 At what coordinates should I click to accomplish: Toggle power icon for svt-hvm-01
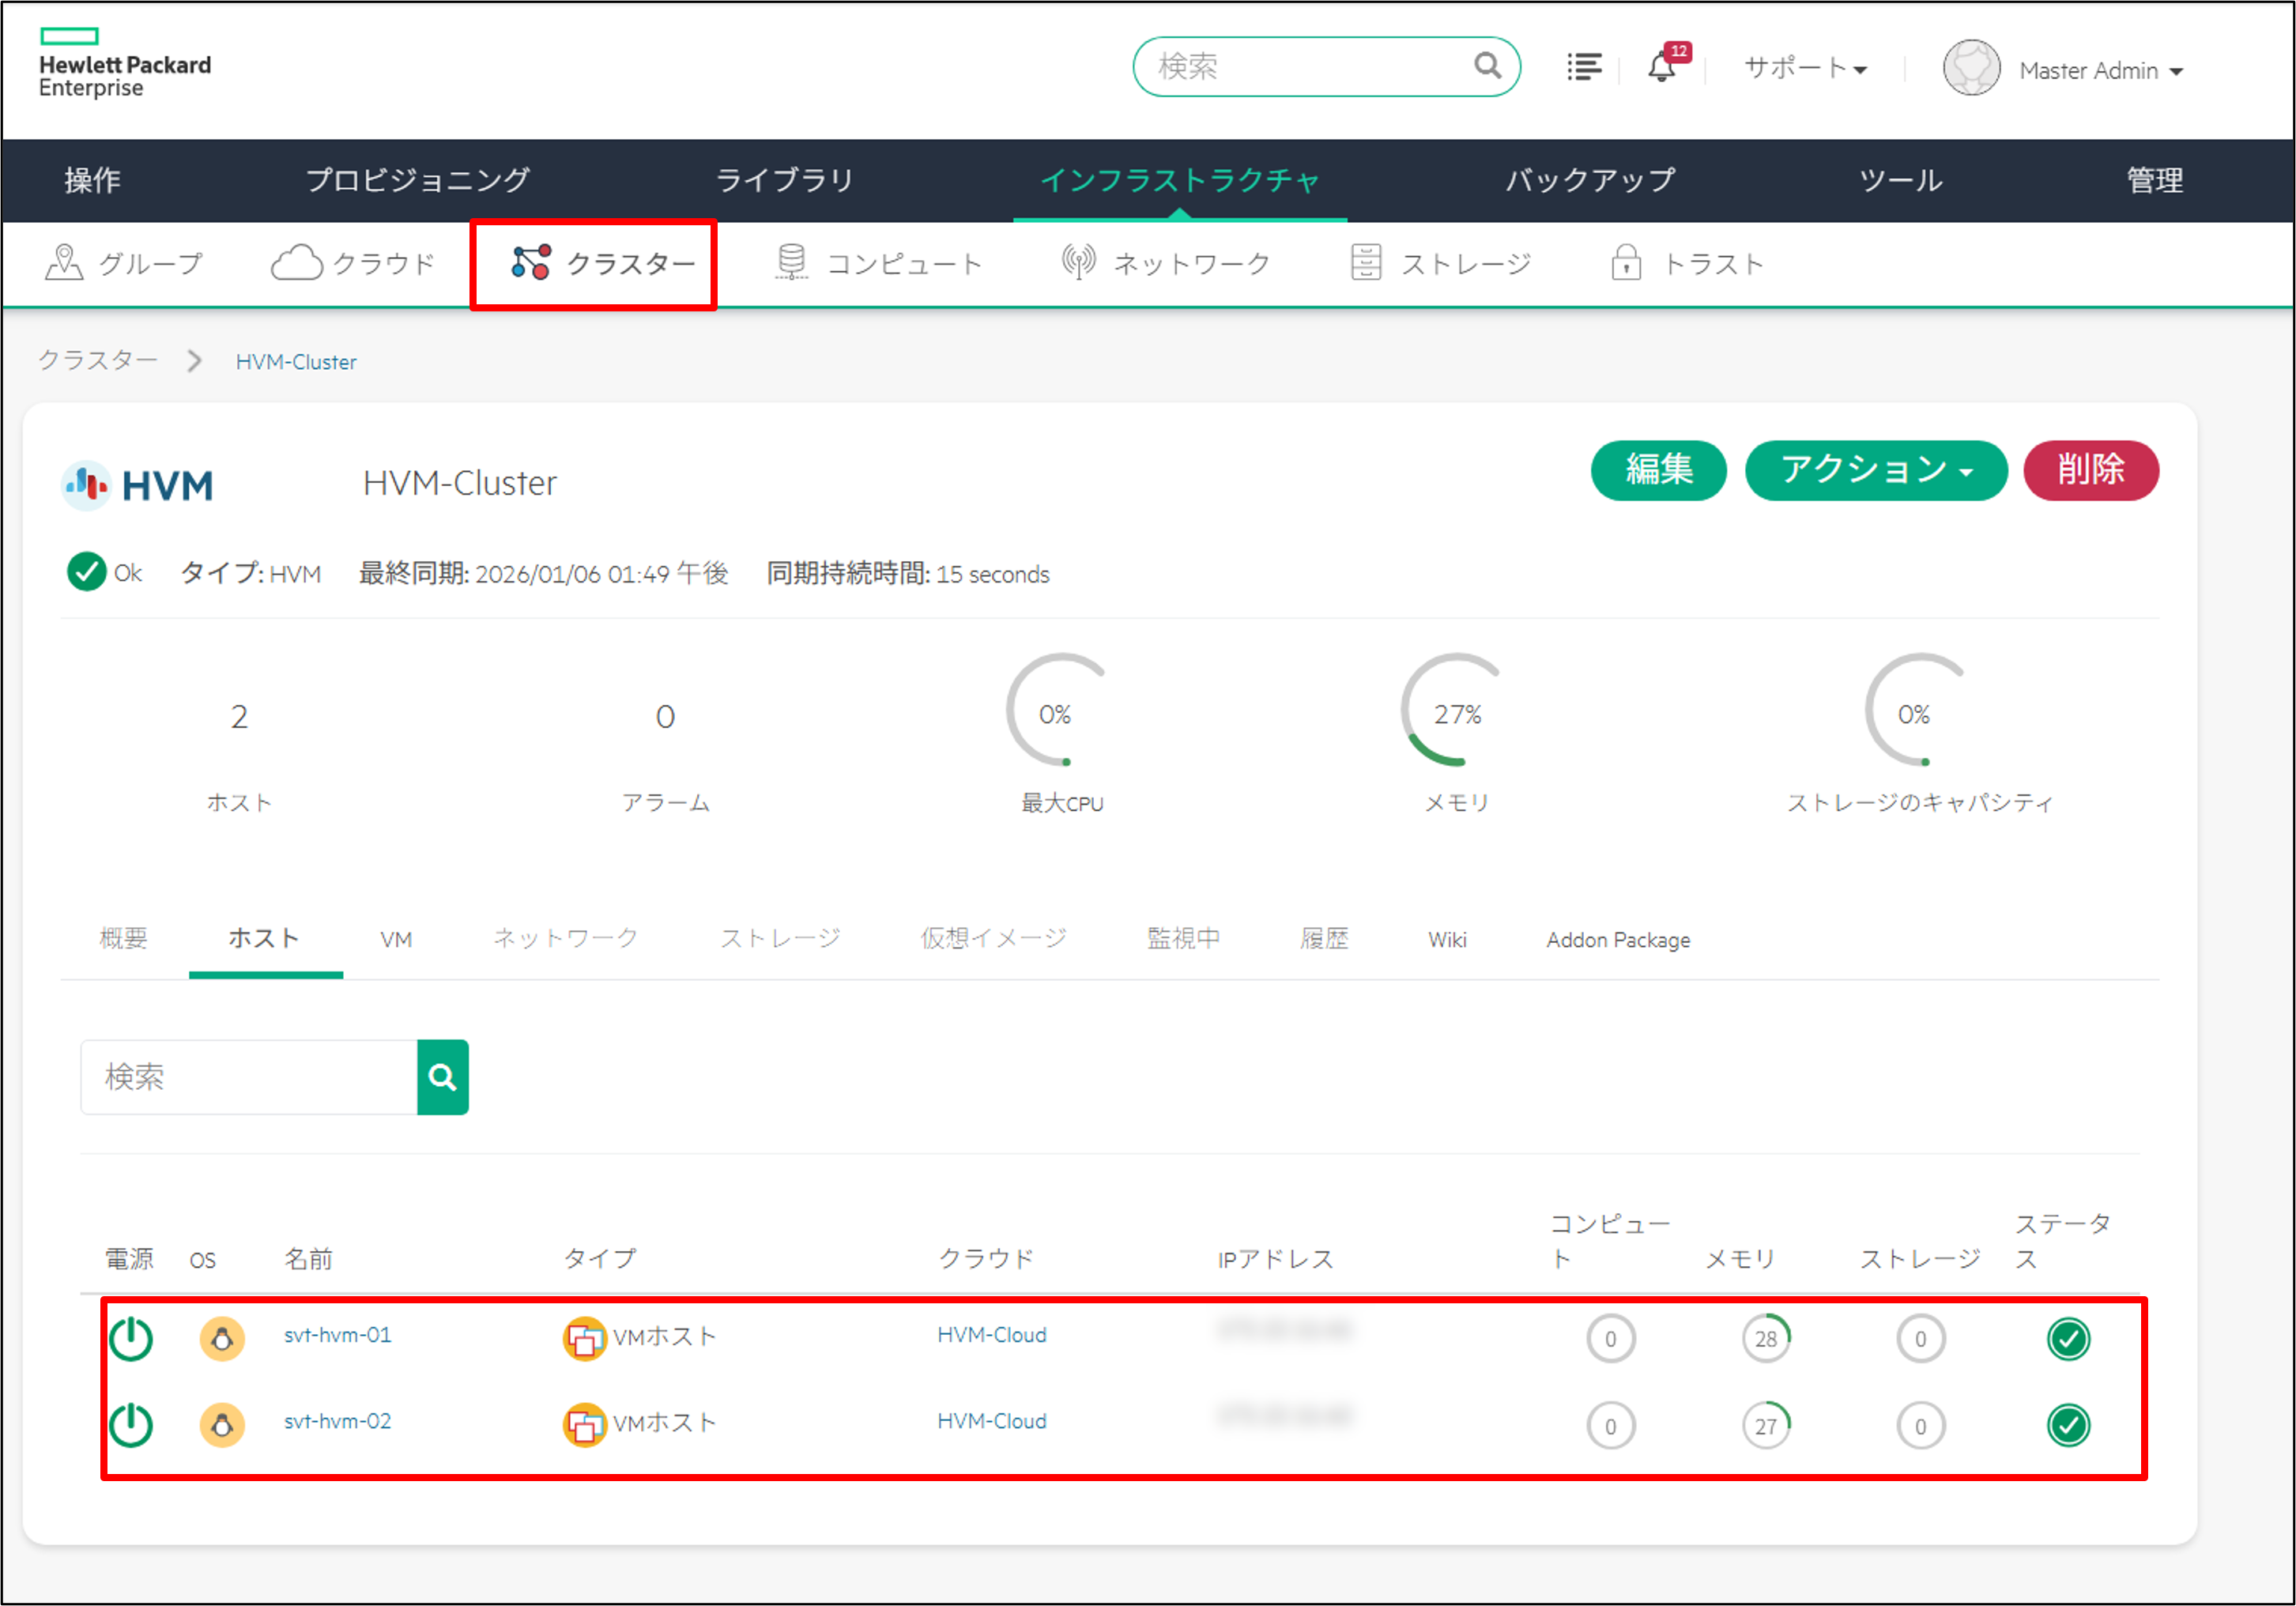131,1338
